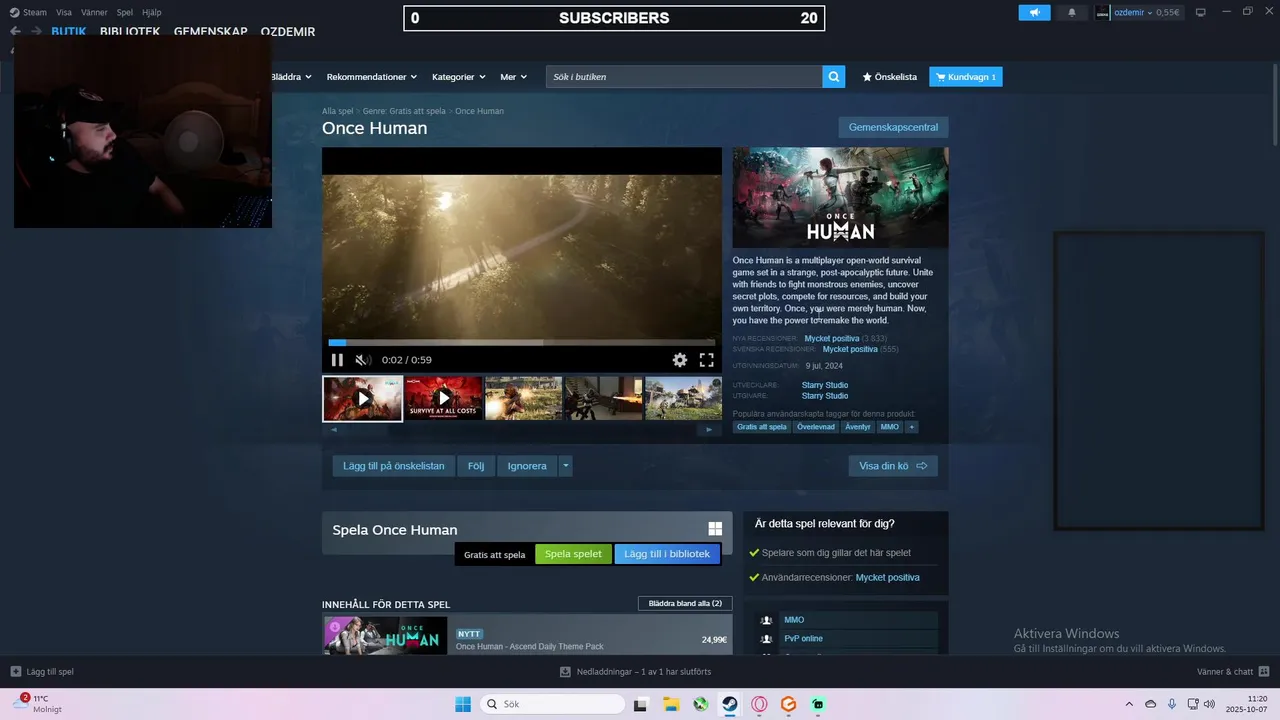Open the dropdown arrow beside Ignorera

(x=566, y=466)
